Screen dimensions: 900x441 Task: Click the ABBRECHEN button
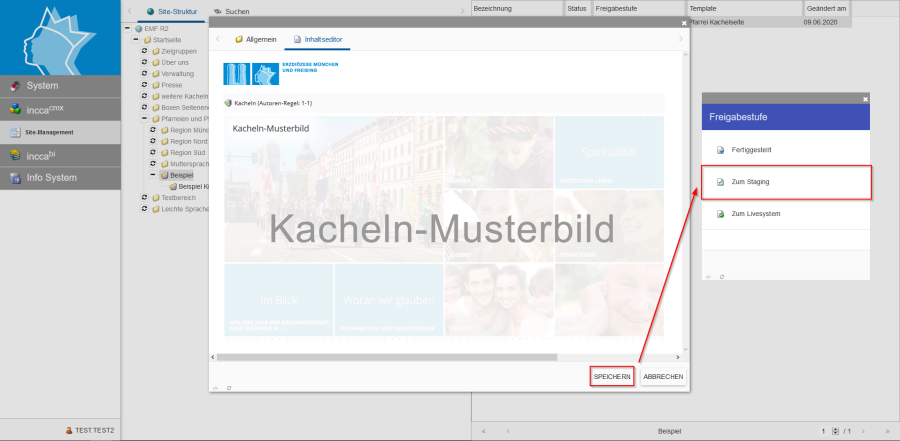(x=663, y=376)
